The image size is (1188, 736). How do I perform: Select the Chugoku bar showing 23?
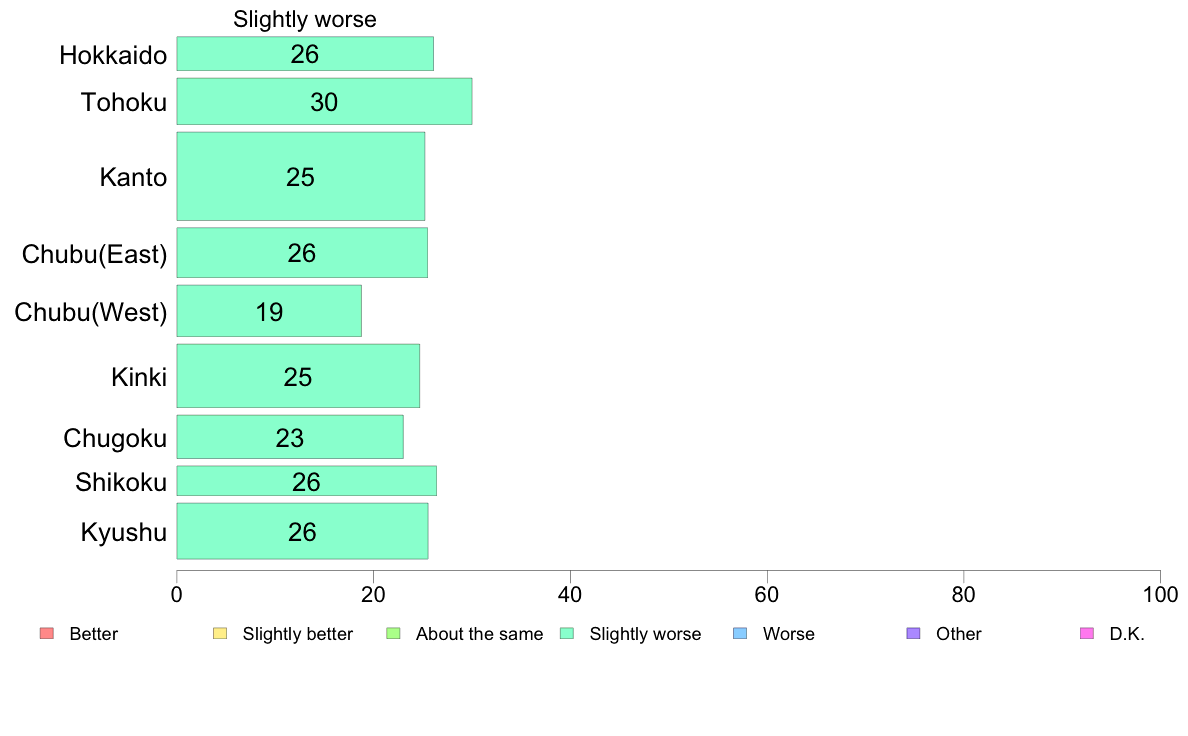(290, 437)
